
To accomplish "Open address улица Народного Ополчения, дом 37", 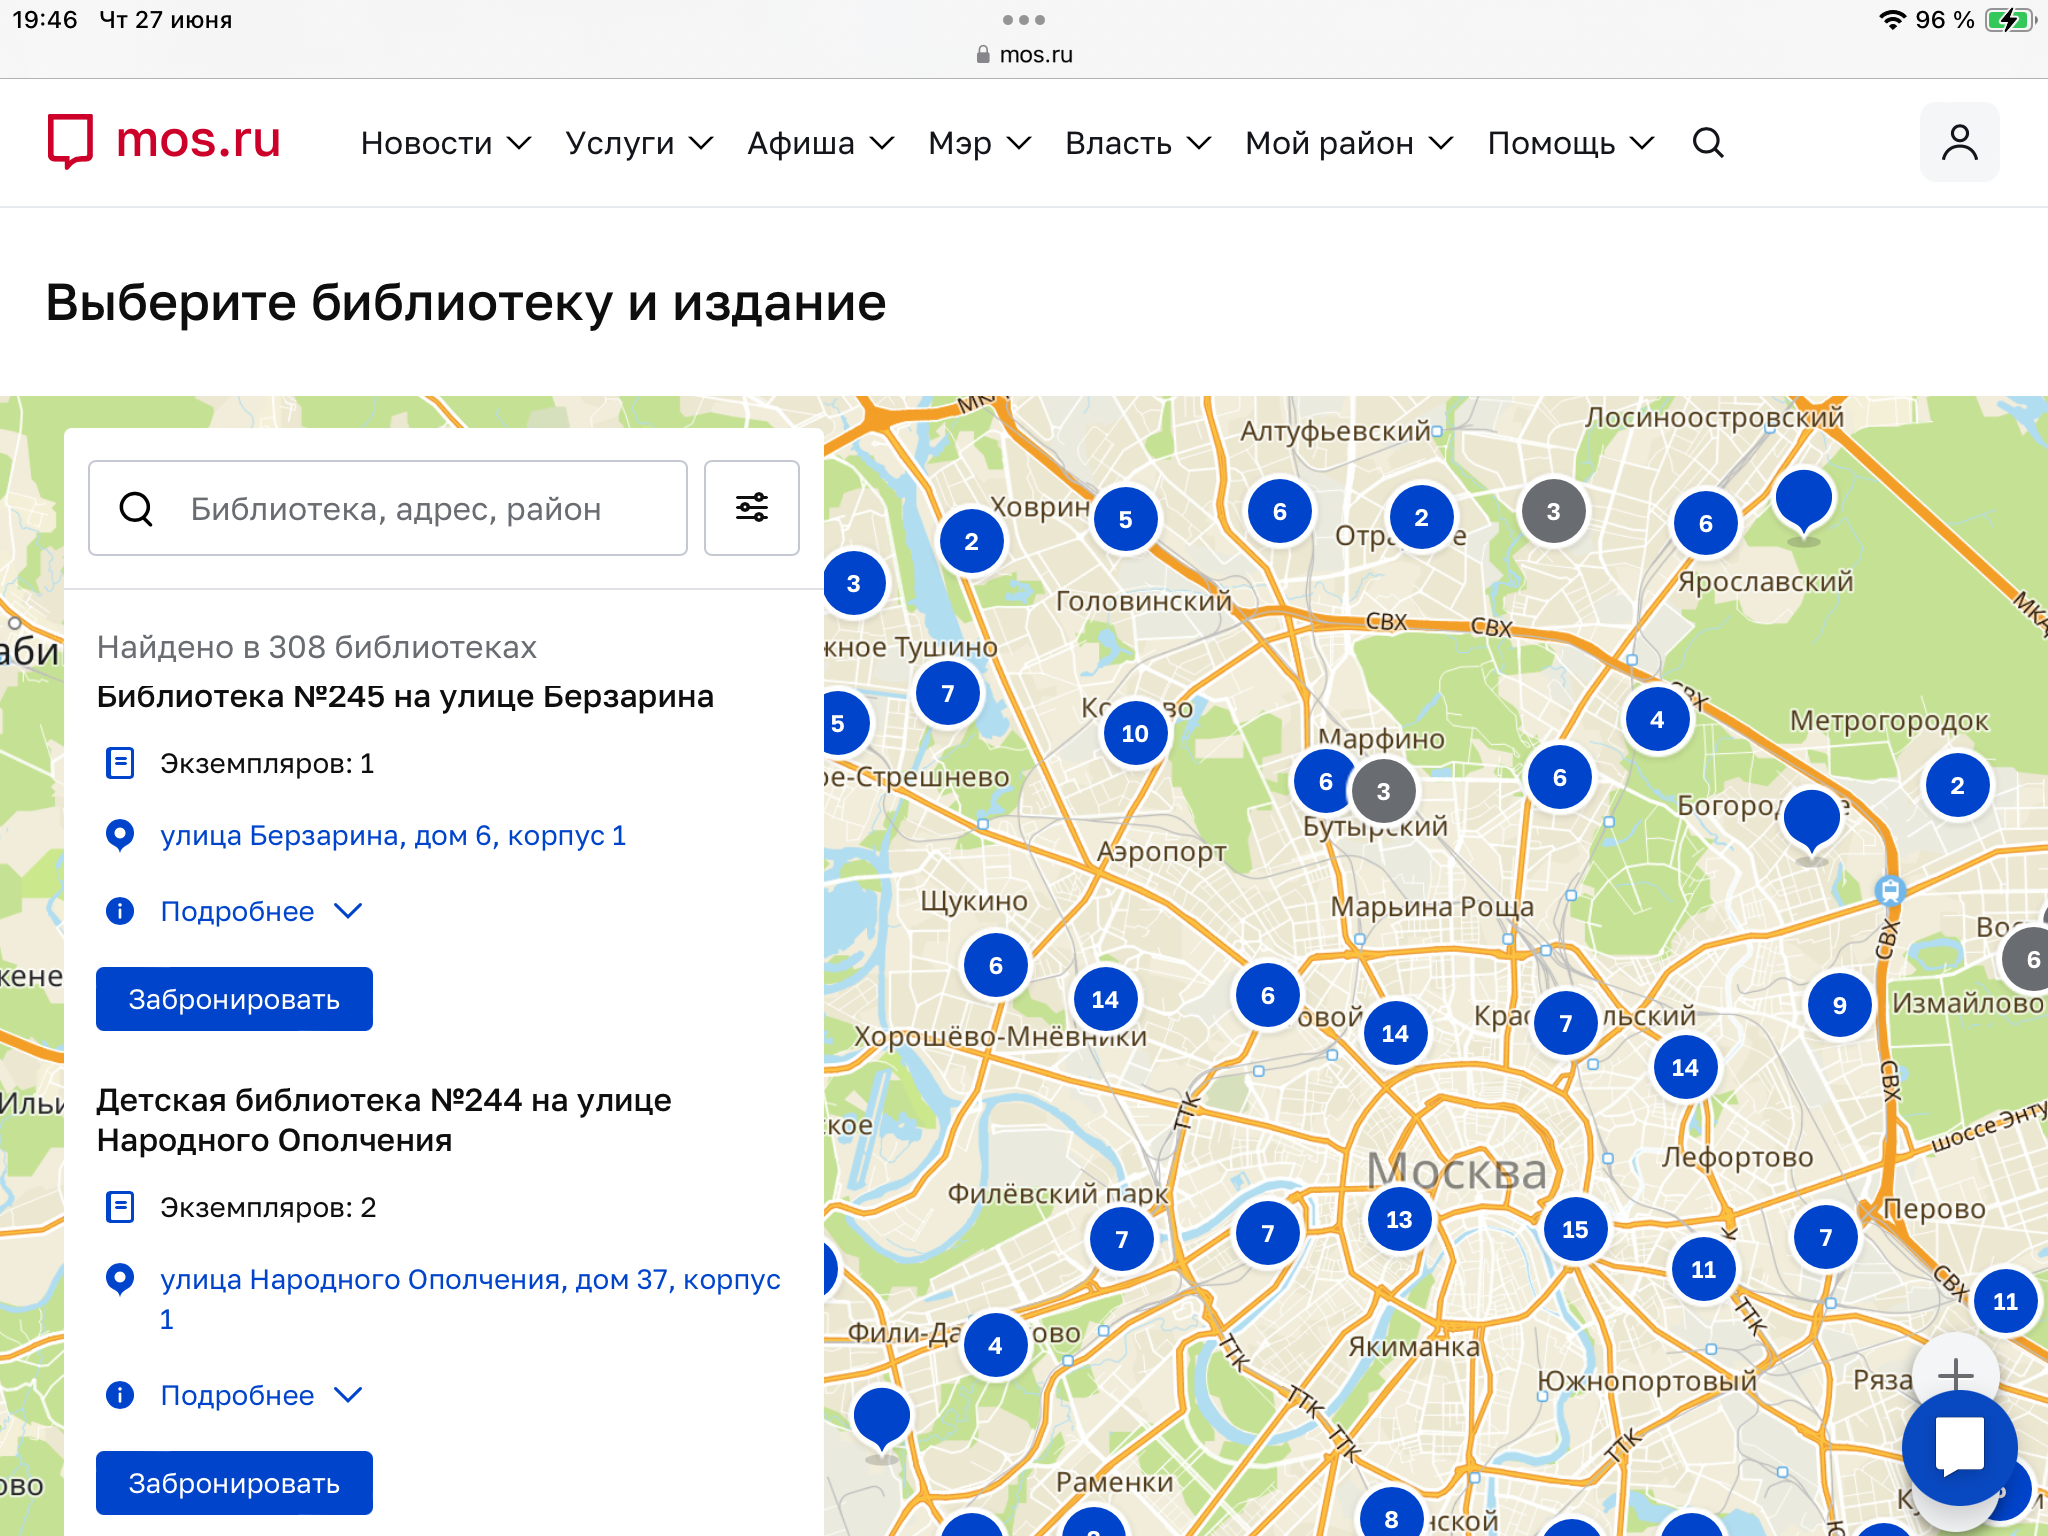I will [x=470, y=1299].
